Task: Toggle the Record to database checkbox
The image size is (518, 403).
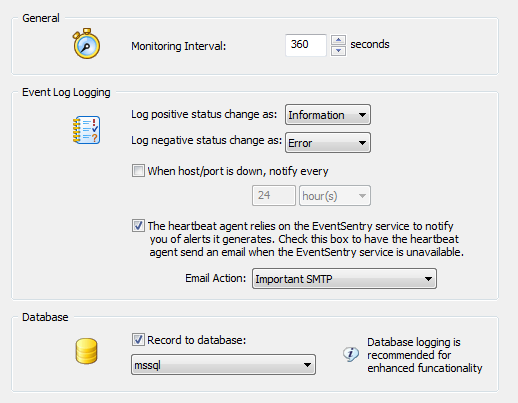Action: click(138, 340)
